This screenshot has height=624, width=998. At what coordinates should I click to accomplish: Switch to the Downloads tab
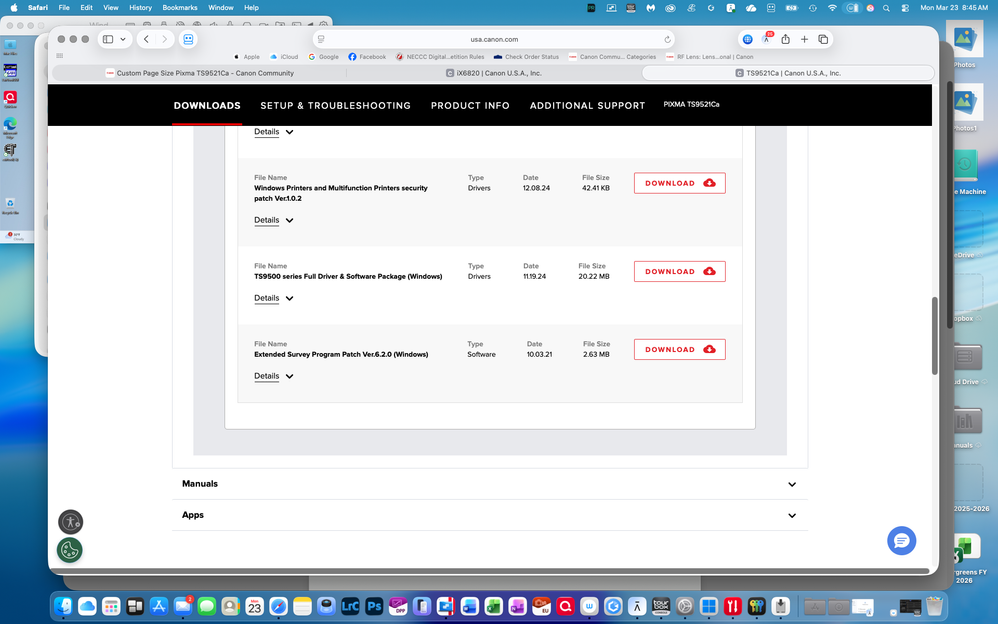207,106
